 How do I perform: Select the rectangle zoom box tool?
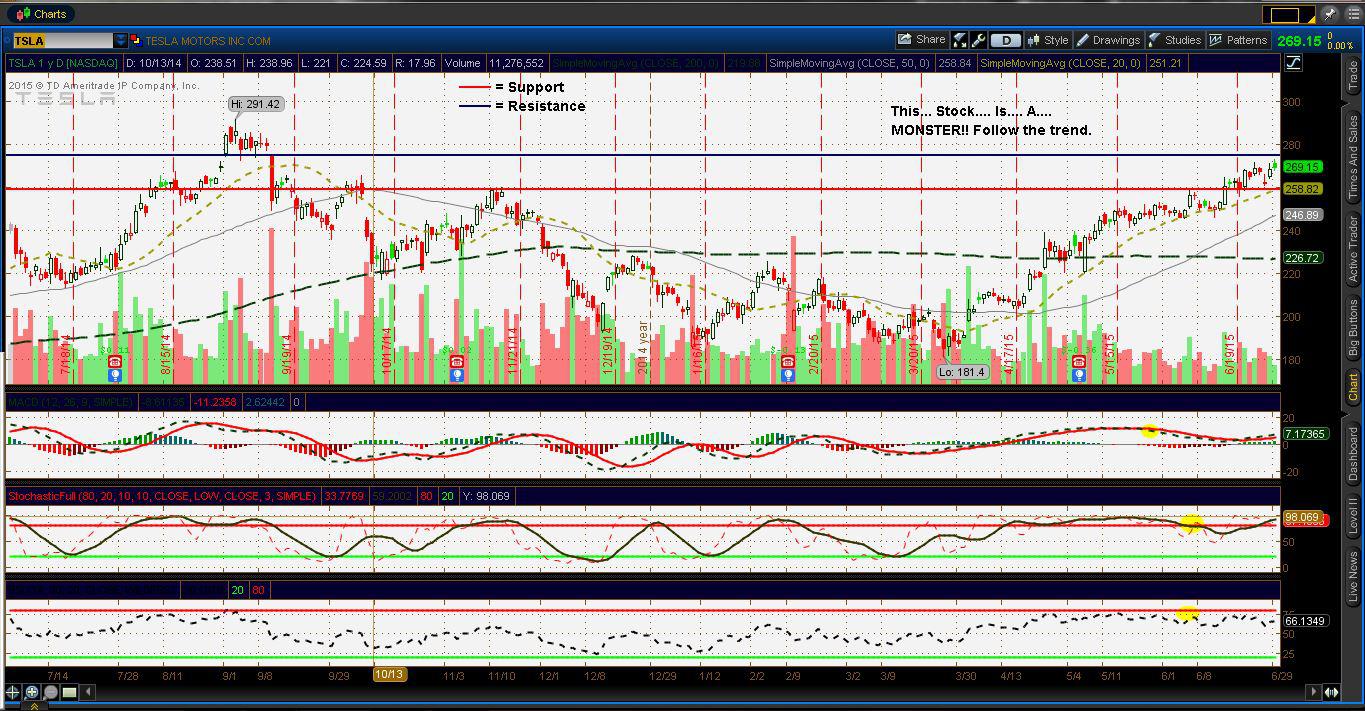click(69, 691)
